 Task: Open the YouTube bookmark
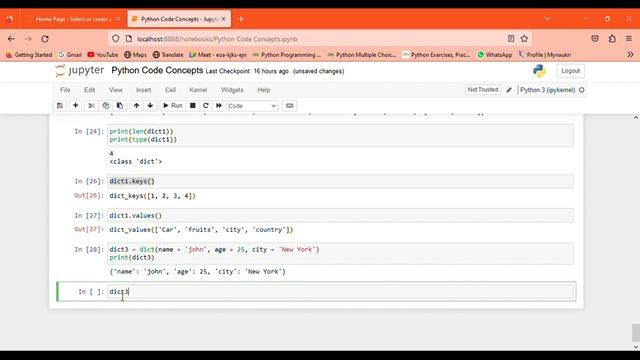click(x=103, y=55)
